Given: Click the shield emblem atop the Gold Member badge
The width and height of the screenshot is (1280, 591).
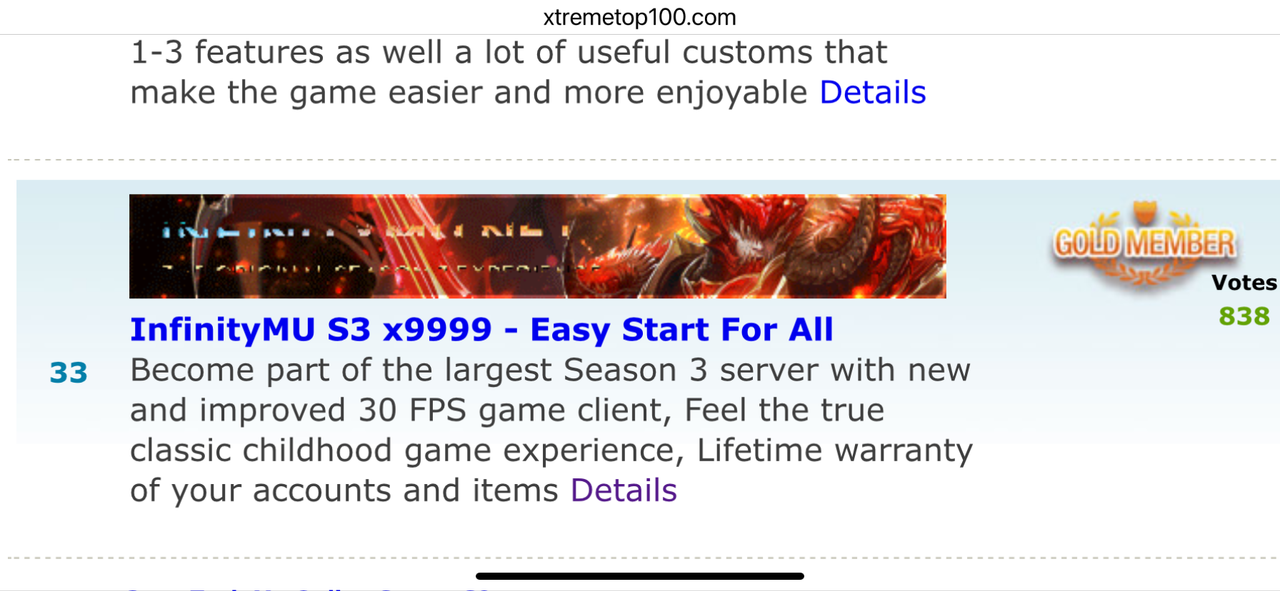Looking at the screenshot, I should point(1145,213).
